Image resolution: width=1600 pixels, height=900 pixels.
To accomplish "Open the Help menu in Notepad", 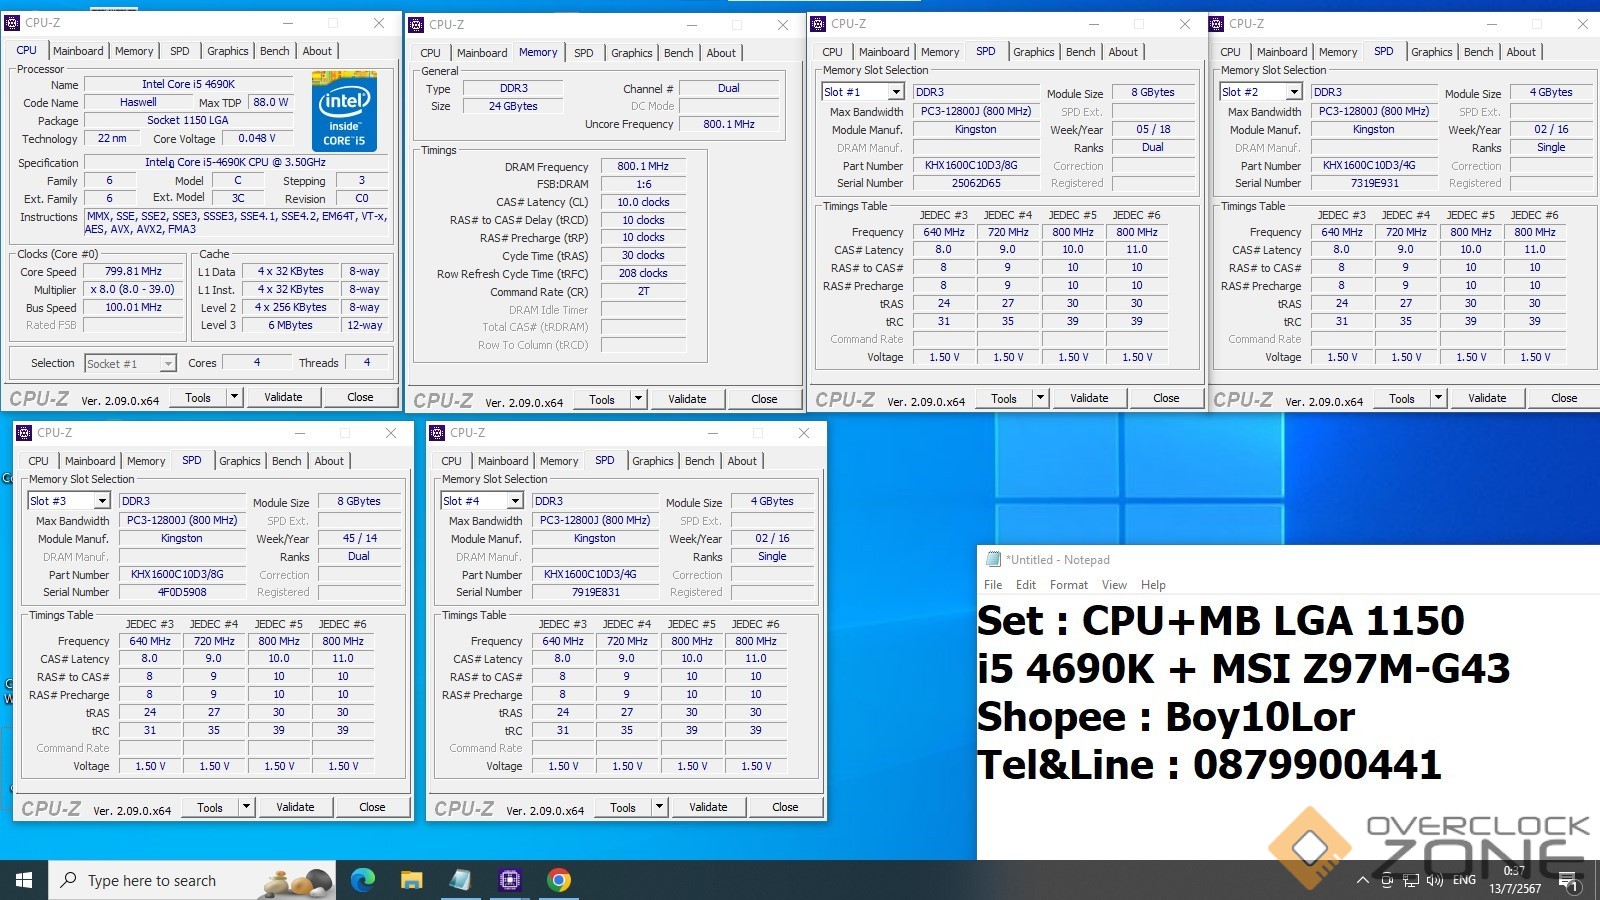I will pos(1153,585).
